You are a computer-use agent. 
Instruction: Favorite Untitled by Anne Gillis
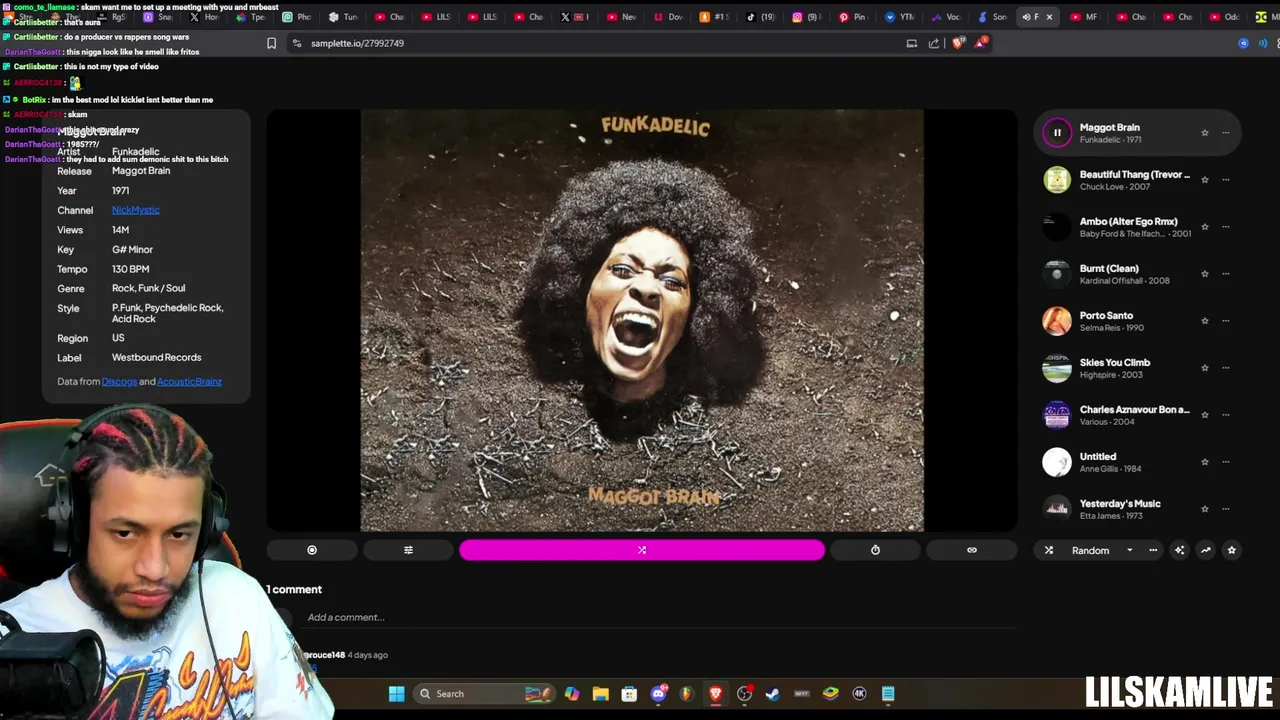pos(1204,462)
